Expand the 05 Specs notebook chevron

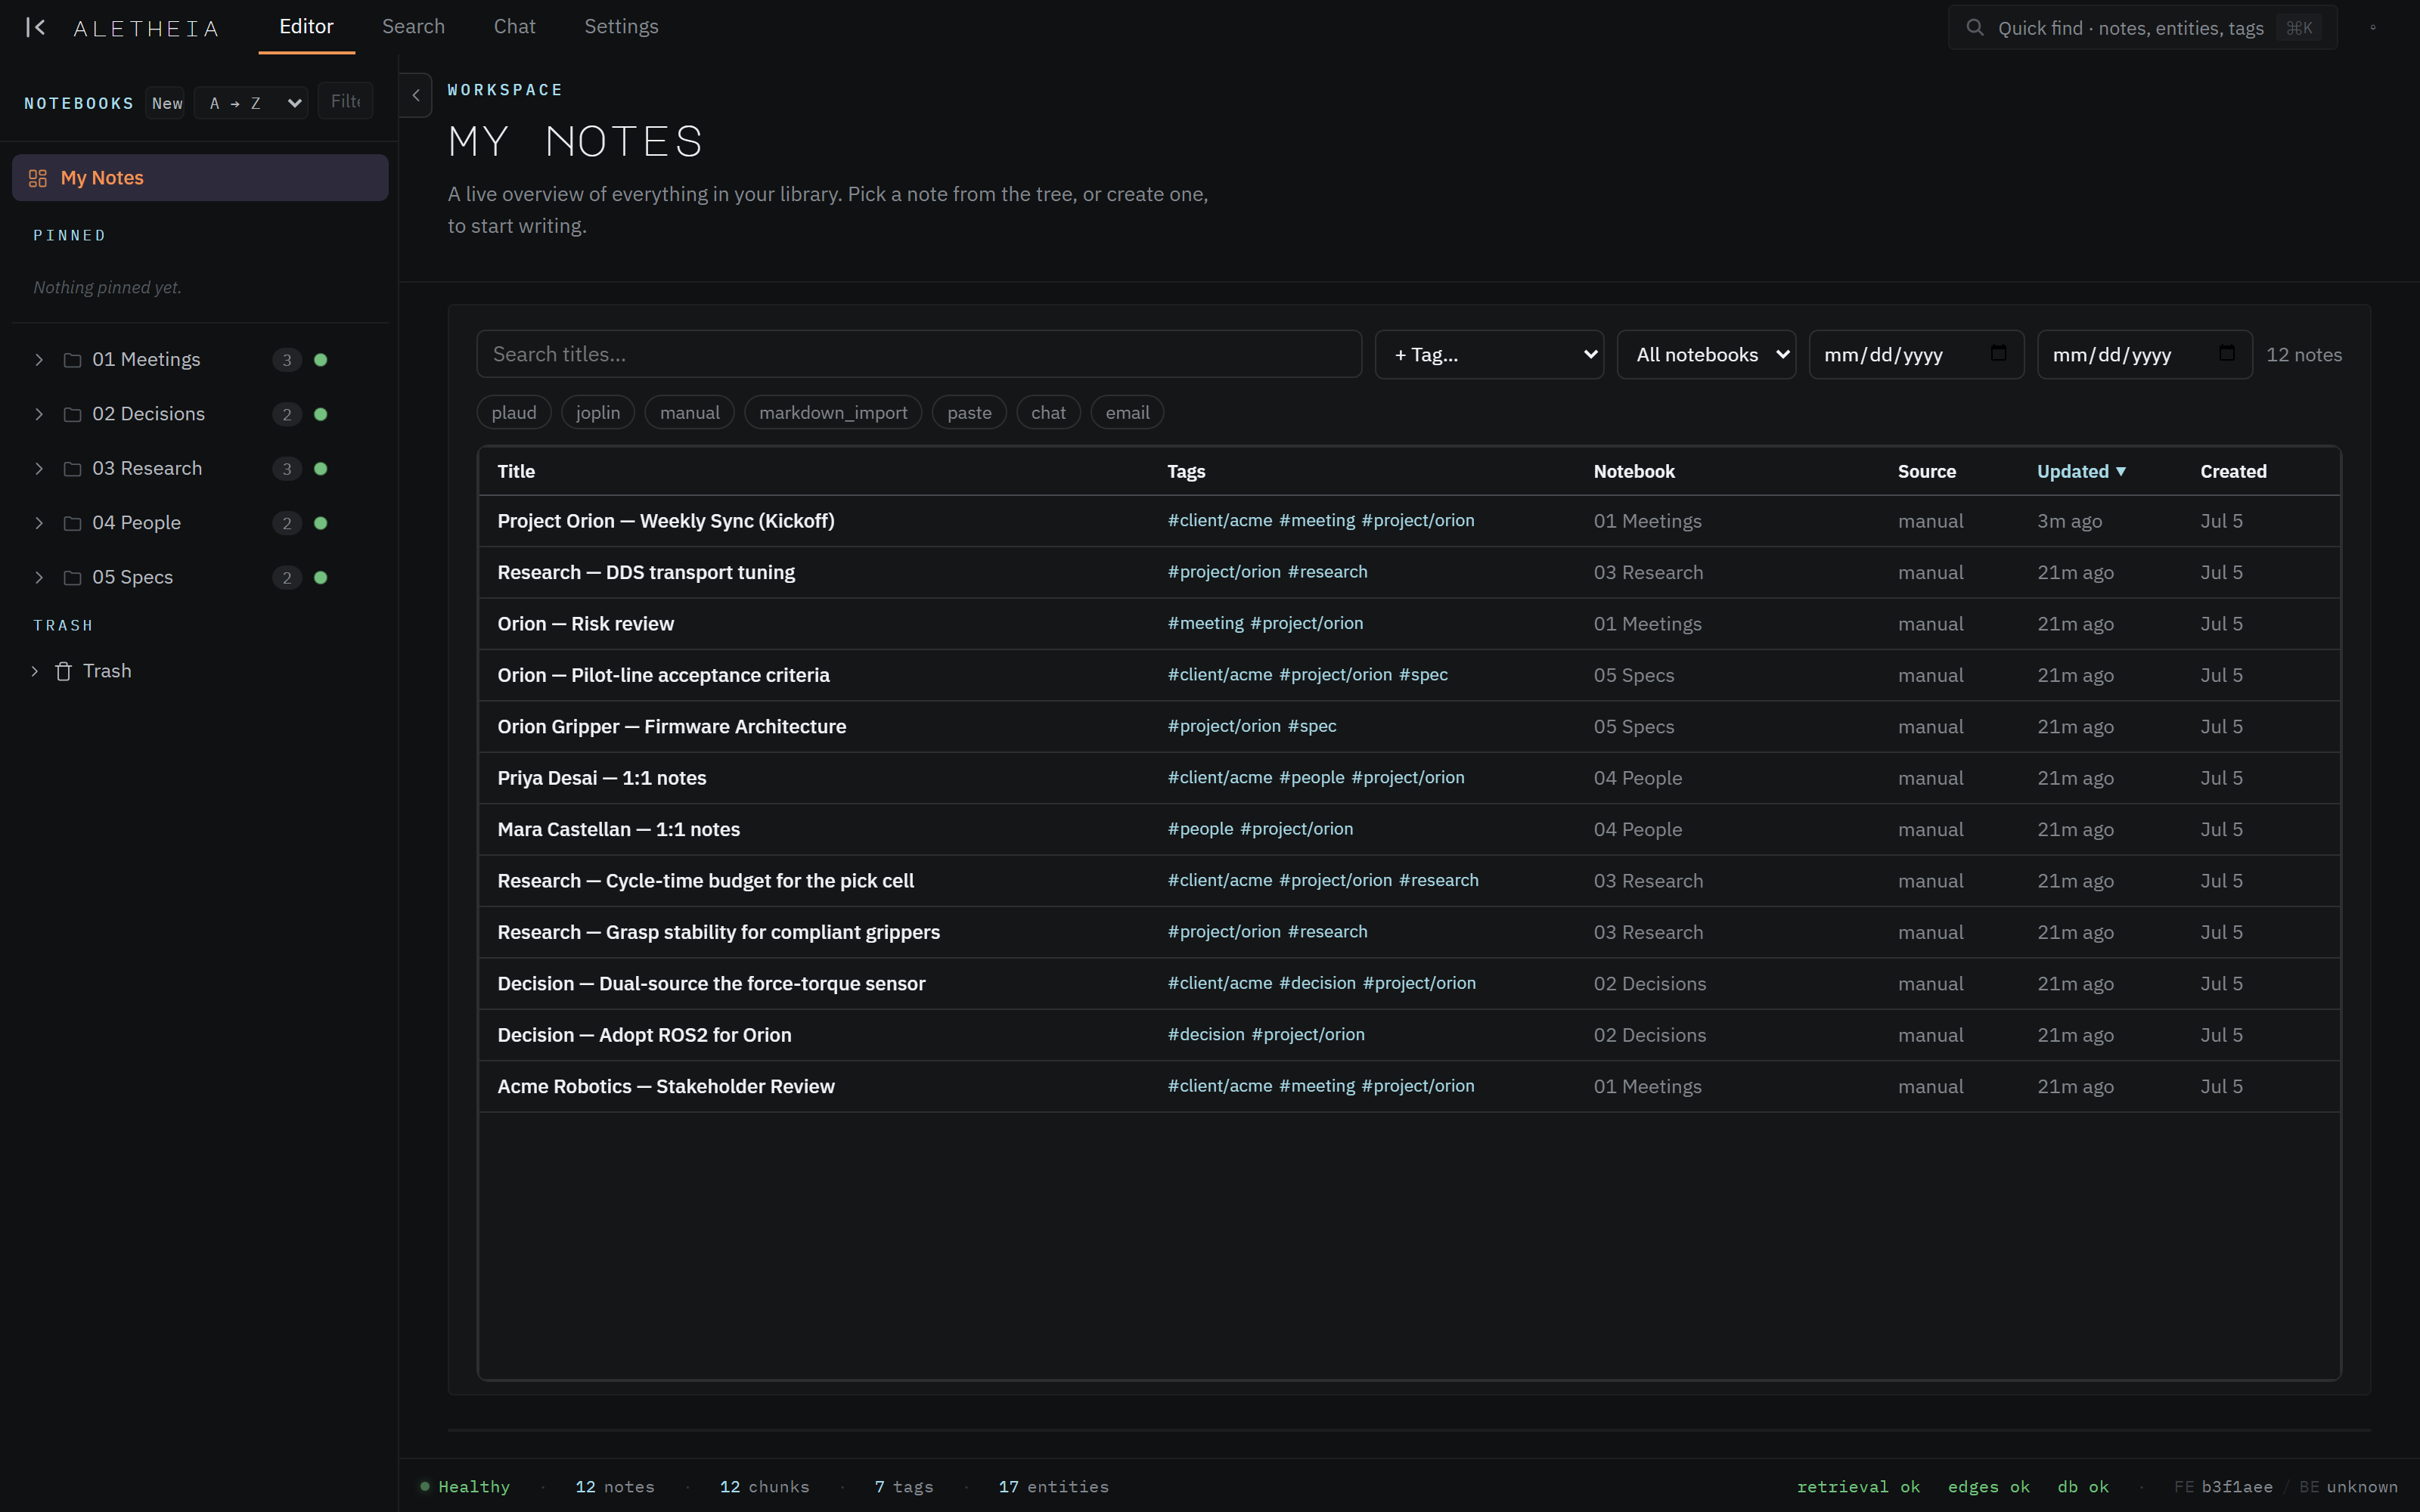click(x=39, y=578)
